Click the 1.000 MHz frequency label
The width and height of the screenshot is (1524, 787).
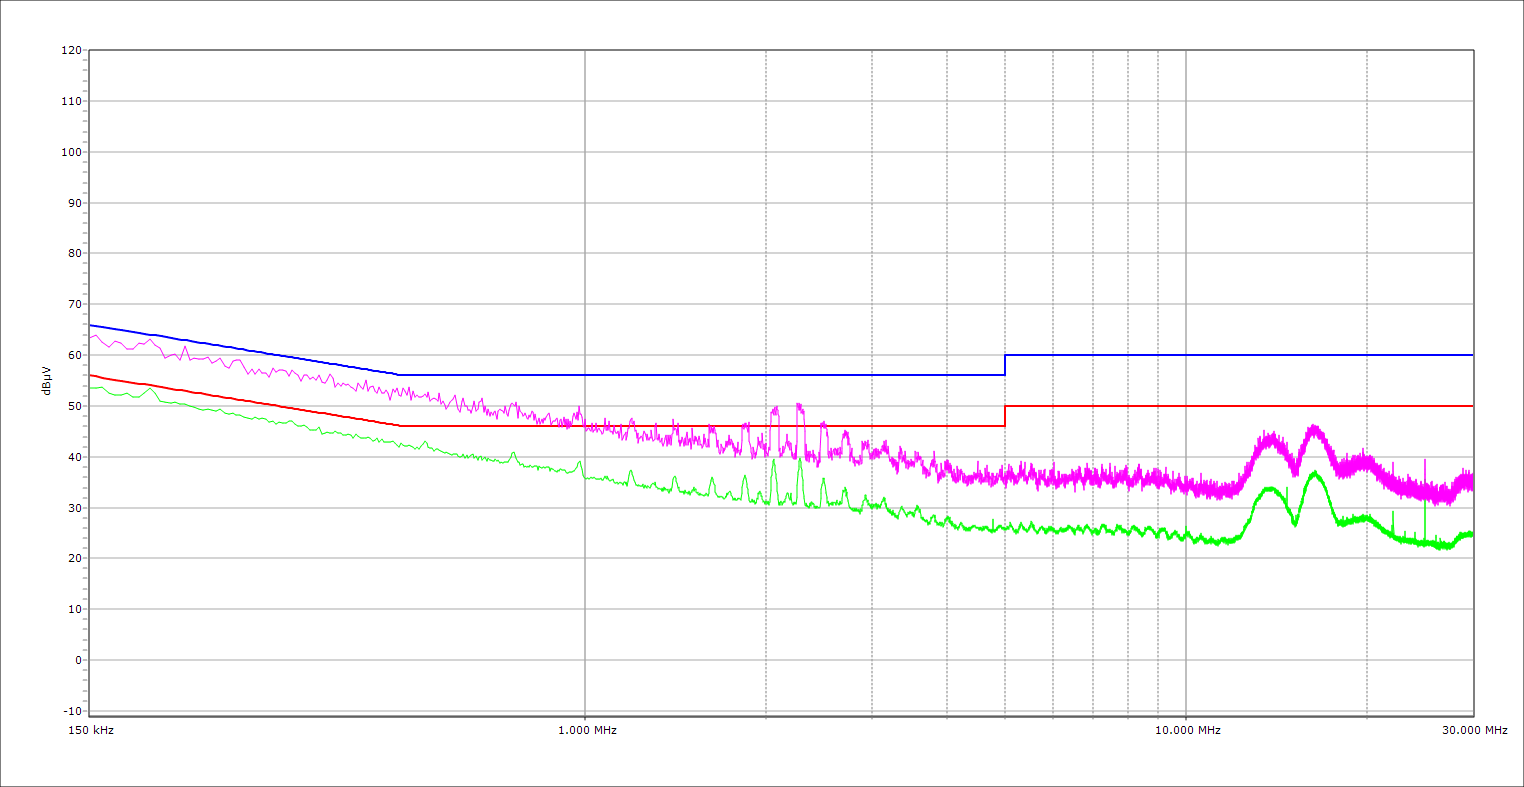click(x=586, y=730)
